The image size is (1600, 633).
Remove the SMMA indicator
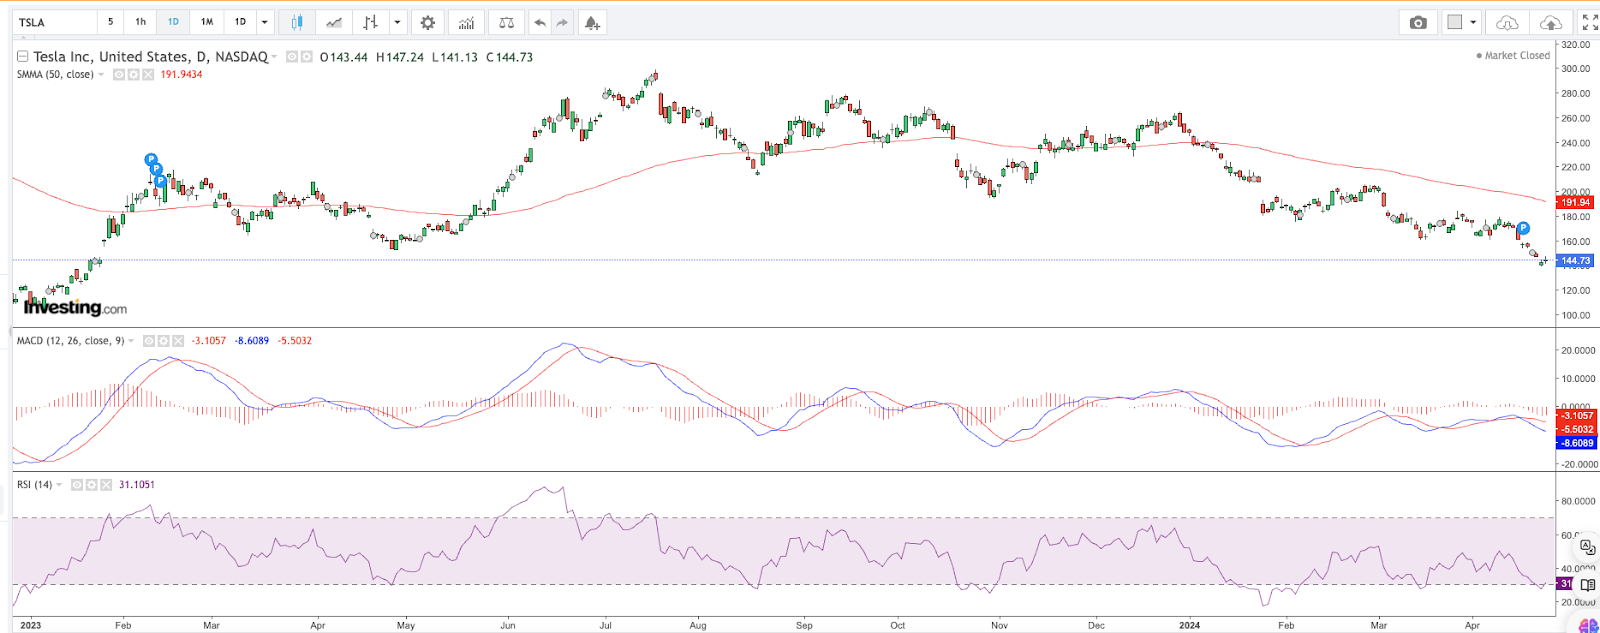pyautogui.click(x=147, y=74)
